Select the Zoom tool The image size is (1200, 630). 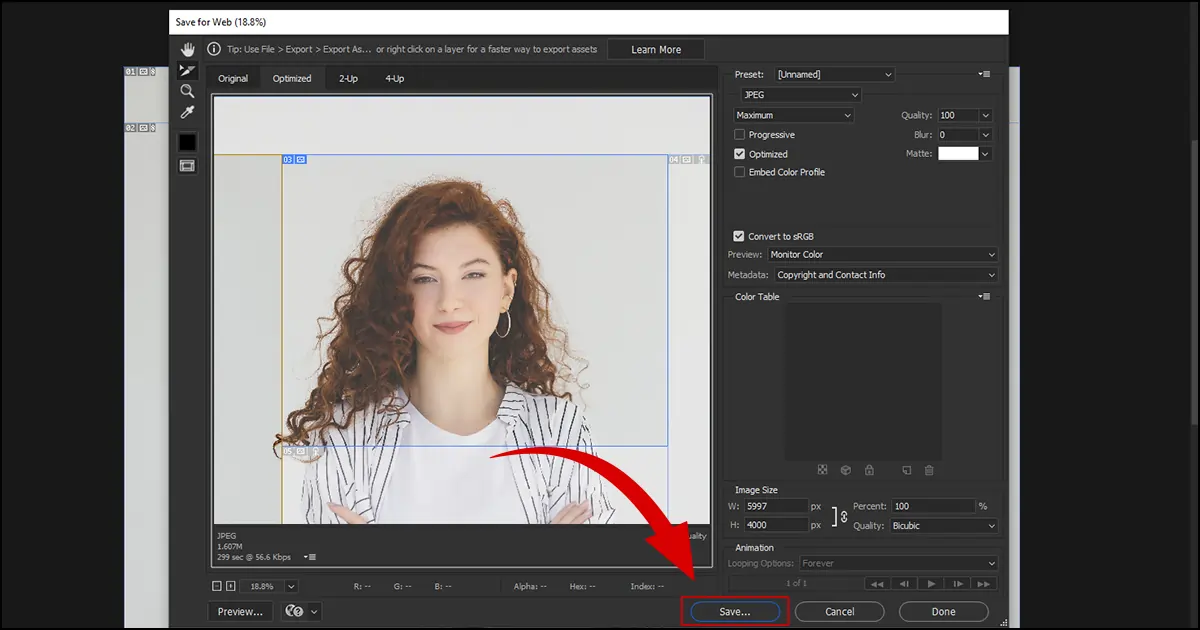pyautogui.click(x=187, y=91)
